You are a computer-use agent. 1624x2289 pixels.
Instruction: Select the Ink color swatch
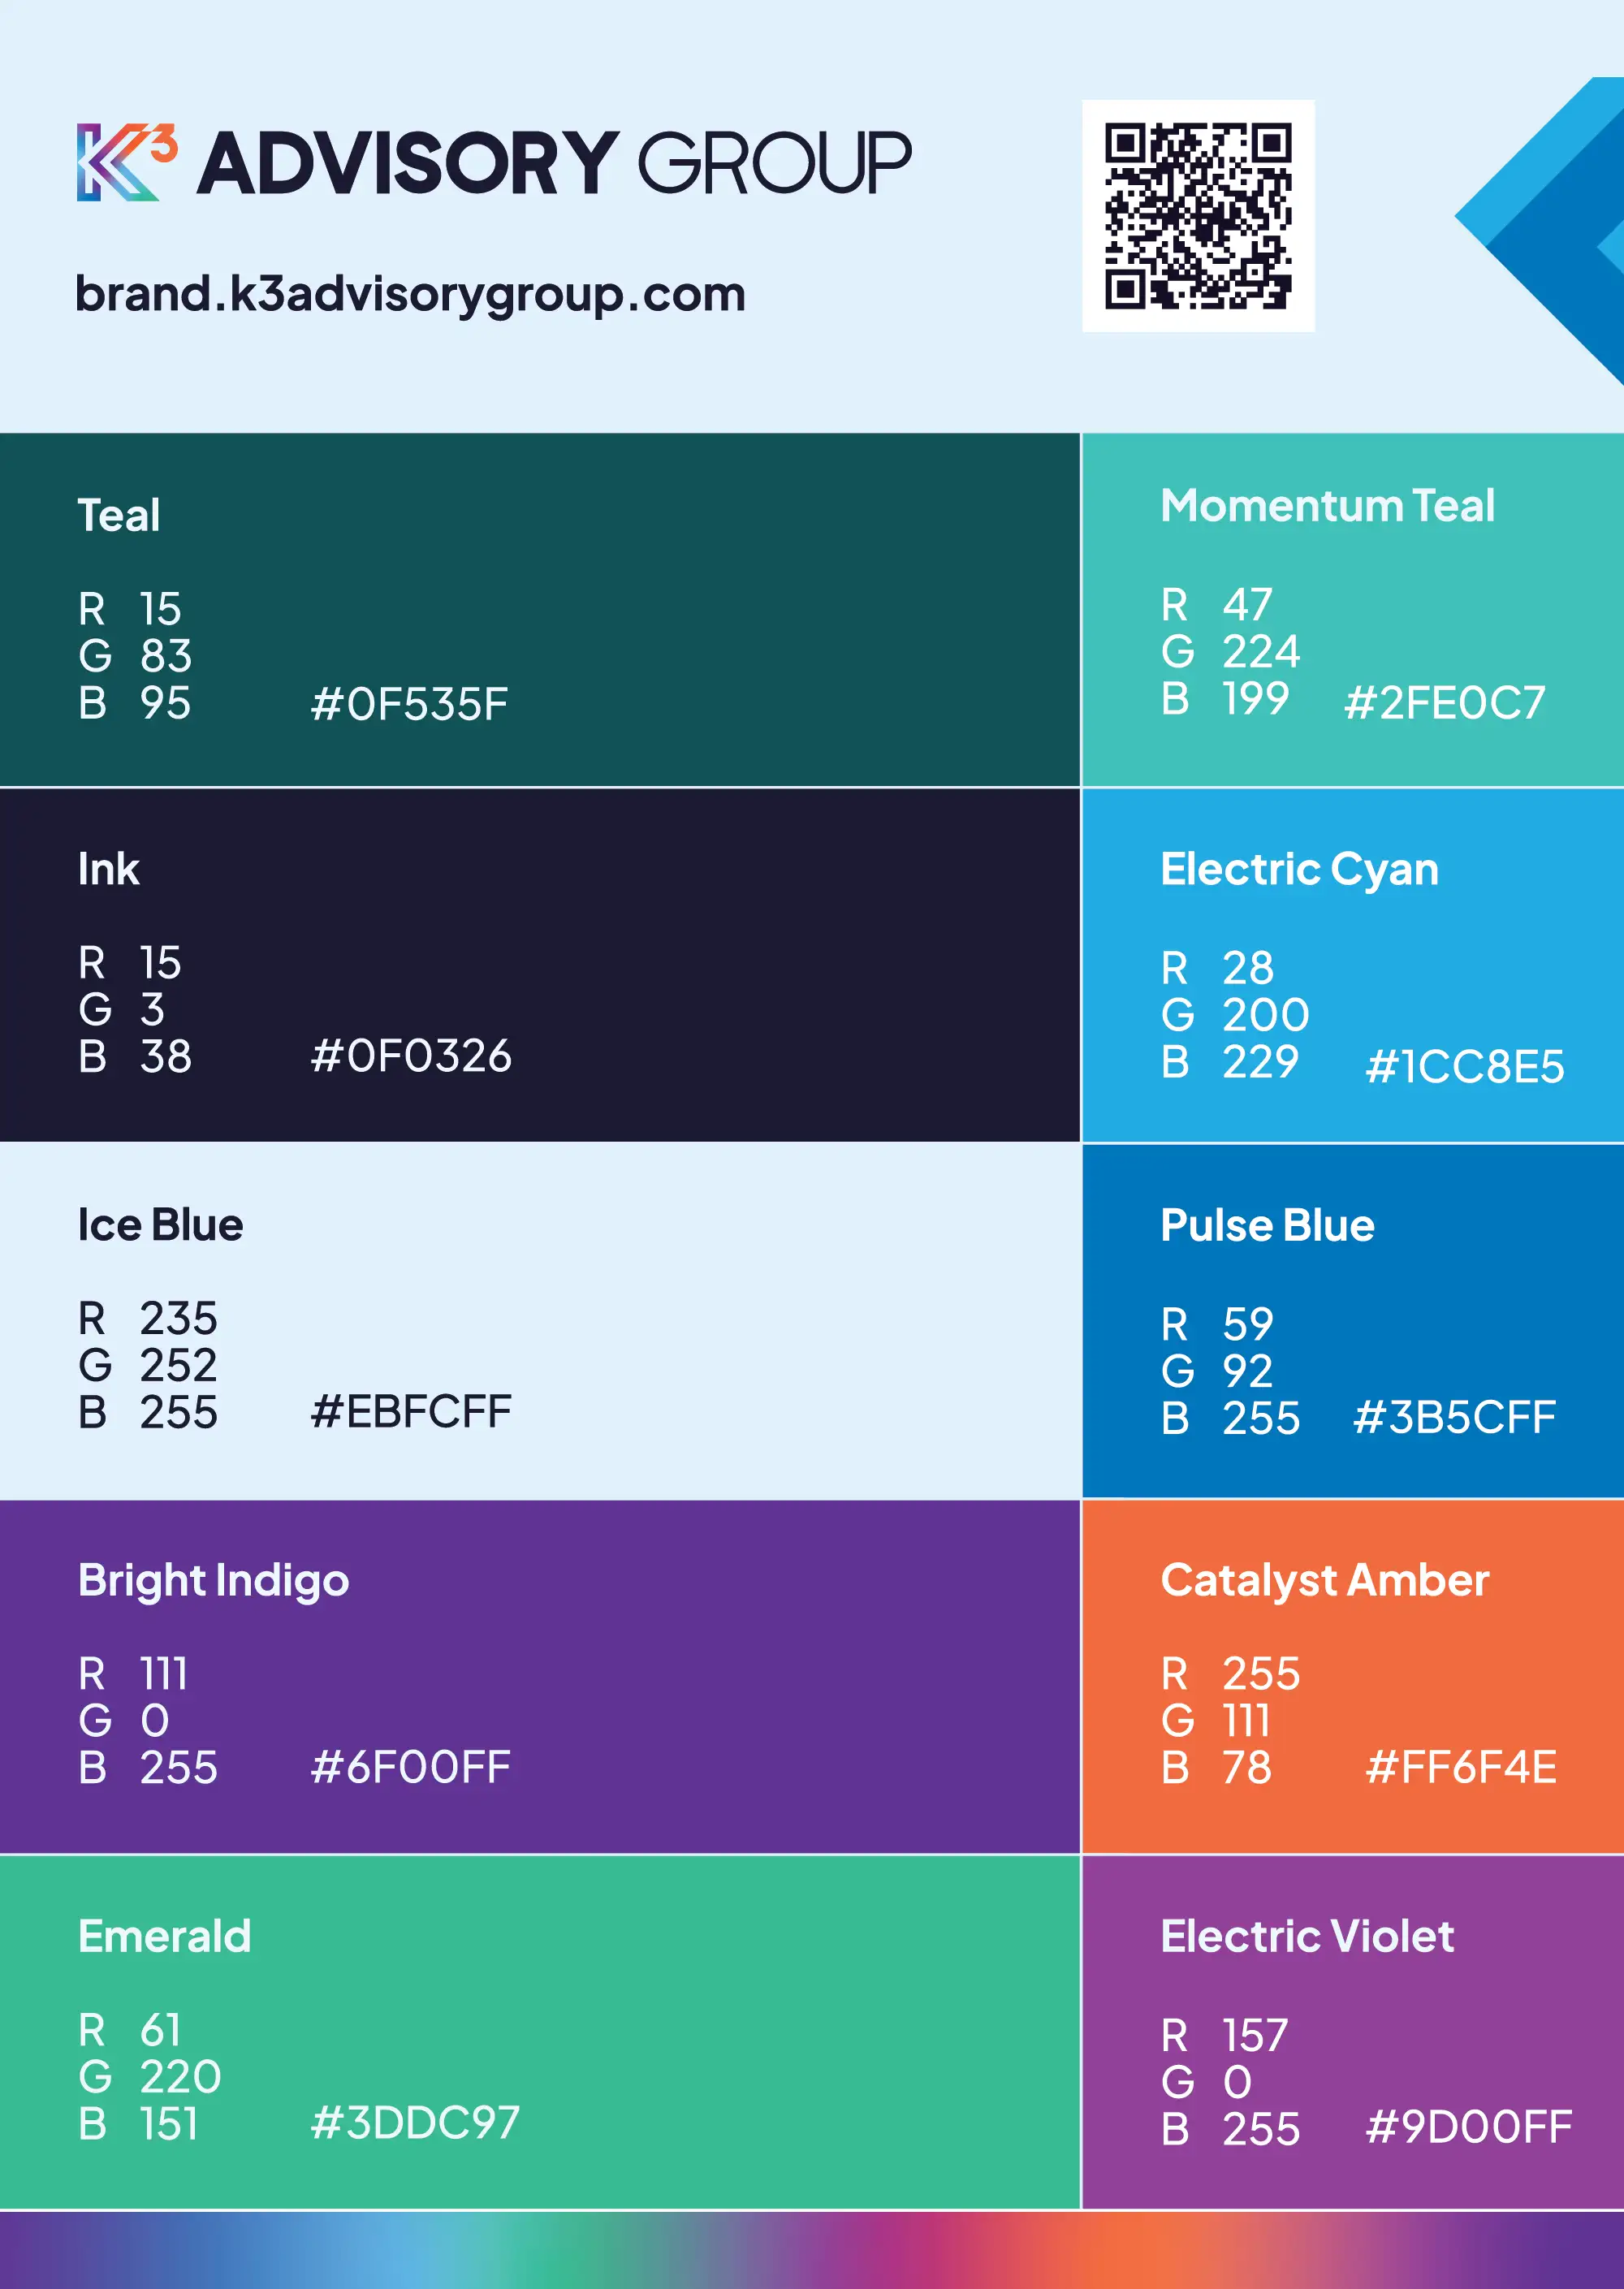540,965
